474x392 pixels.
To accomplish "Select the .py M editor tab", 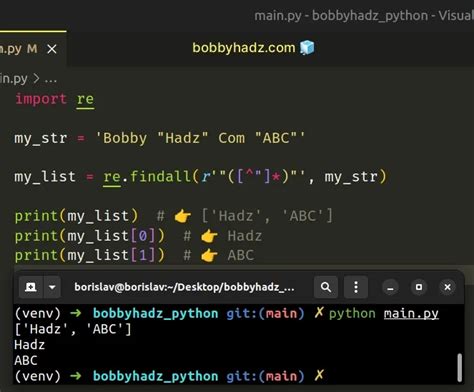I will 33,49.
